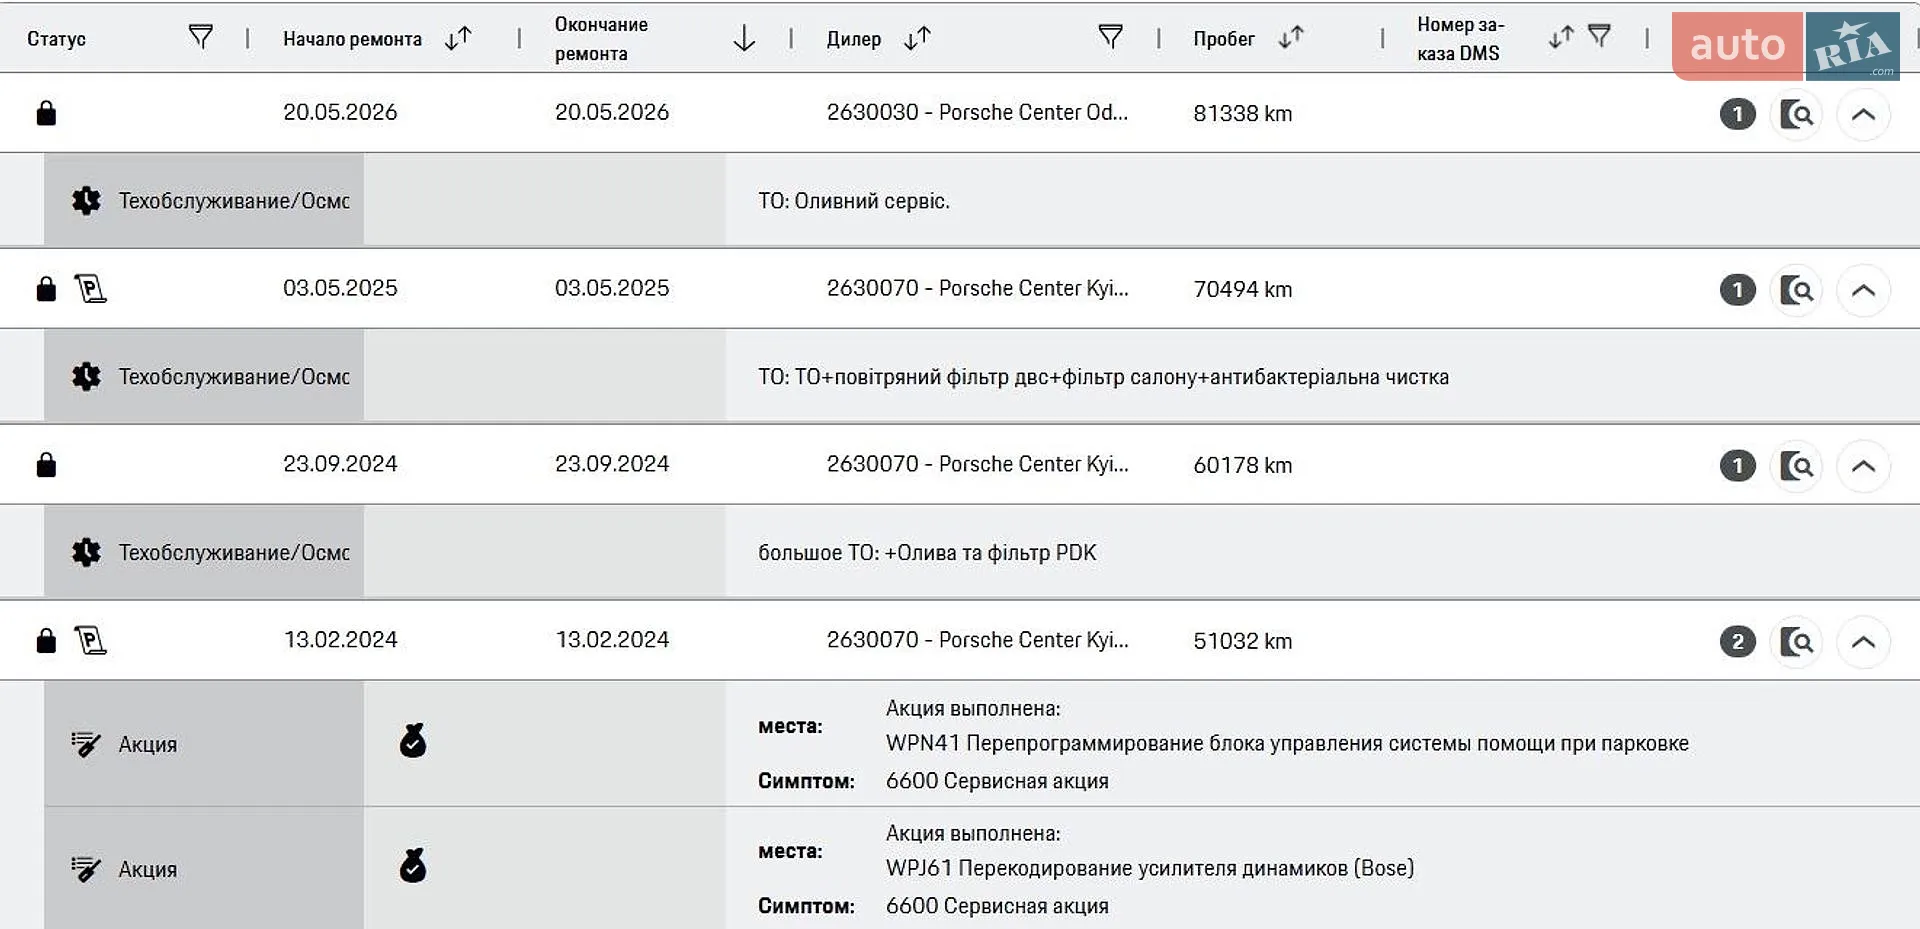Click WPJ61 Перекодирование усилителя динамиков text
1920x929 pixels.
pos(1150,868)
